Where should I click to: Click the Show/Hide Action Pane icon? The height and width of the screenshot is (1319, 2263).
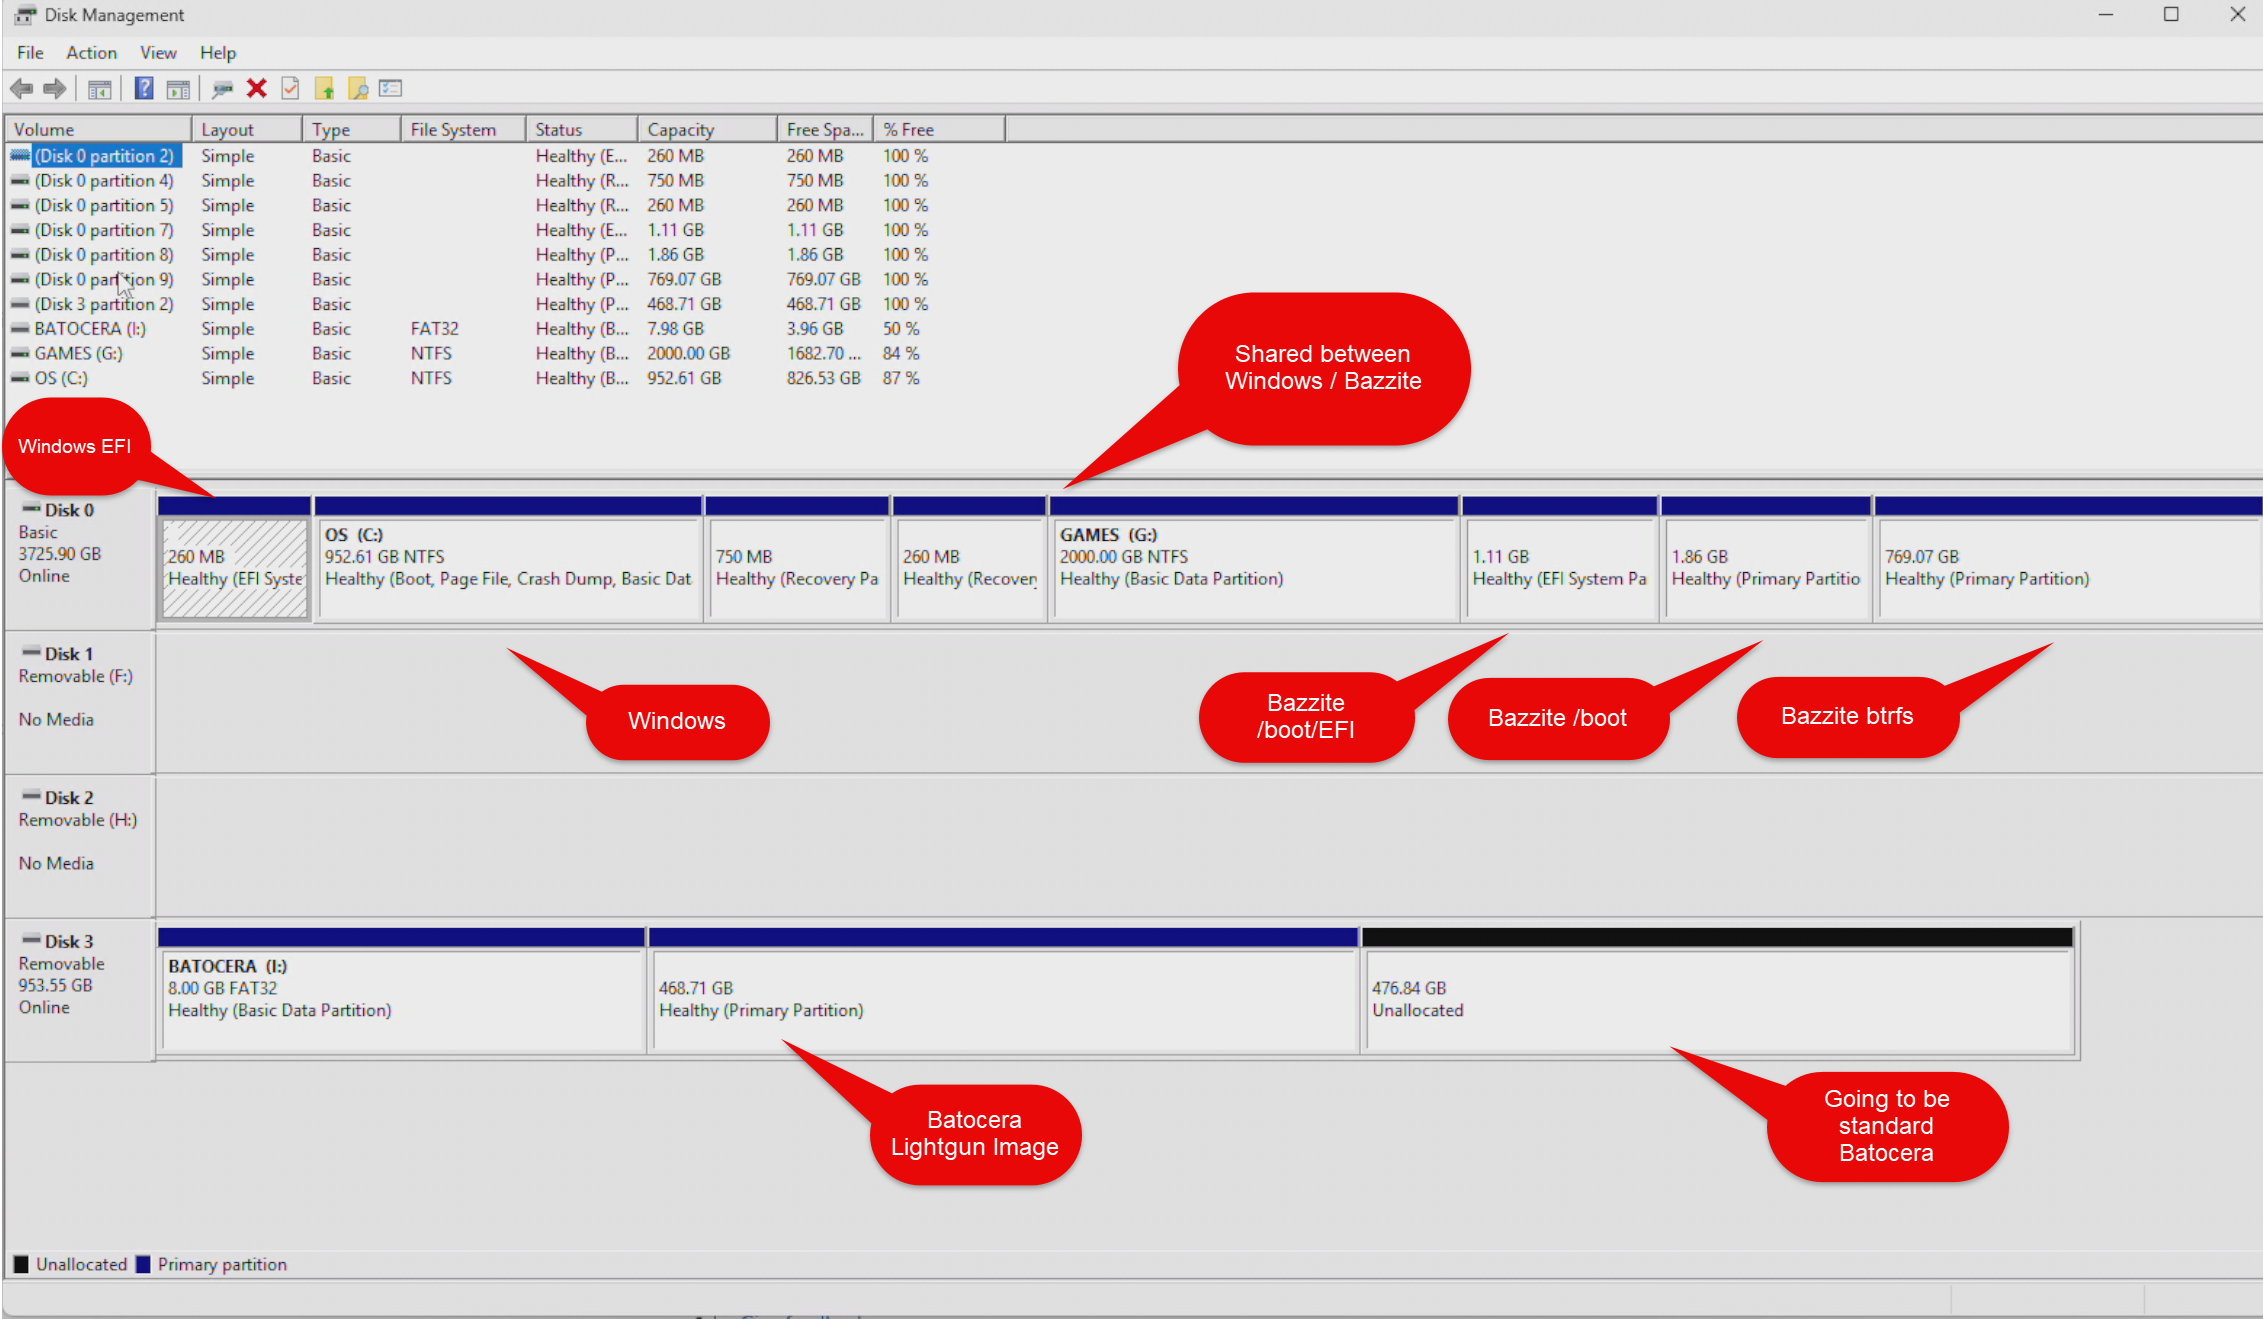(178, 89)
